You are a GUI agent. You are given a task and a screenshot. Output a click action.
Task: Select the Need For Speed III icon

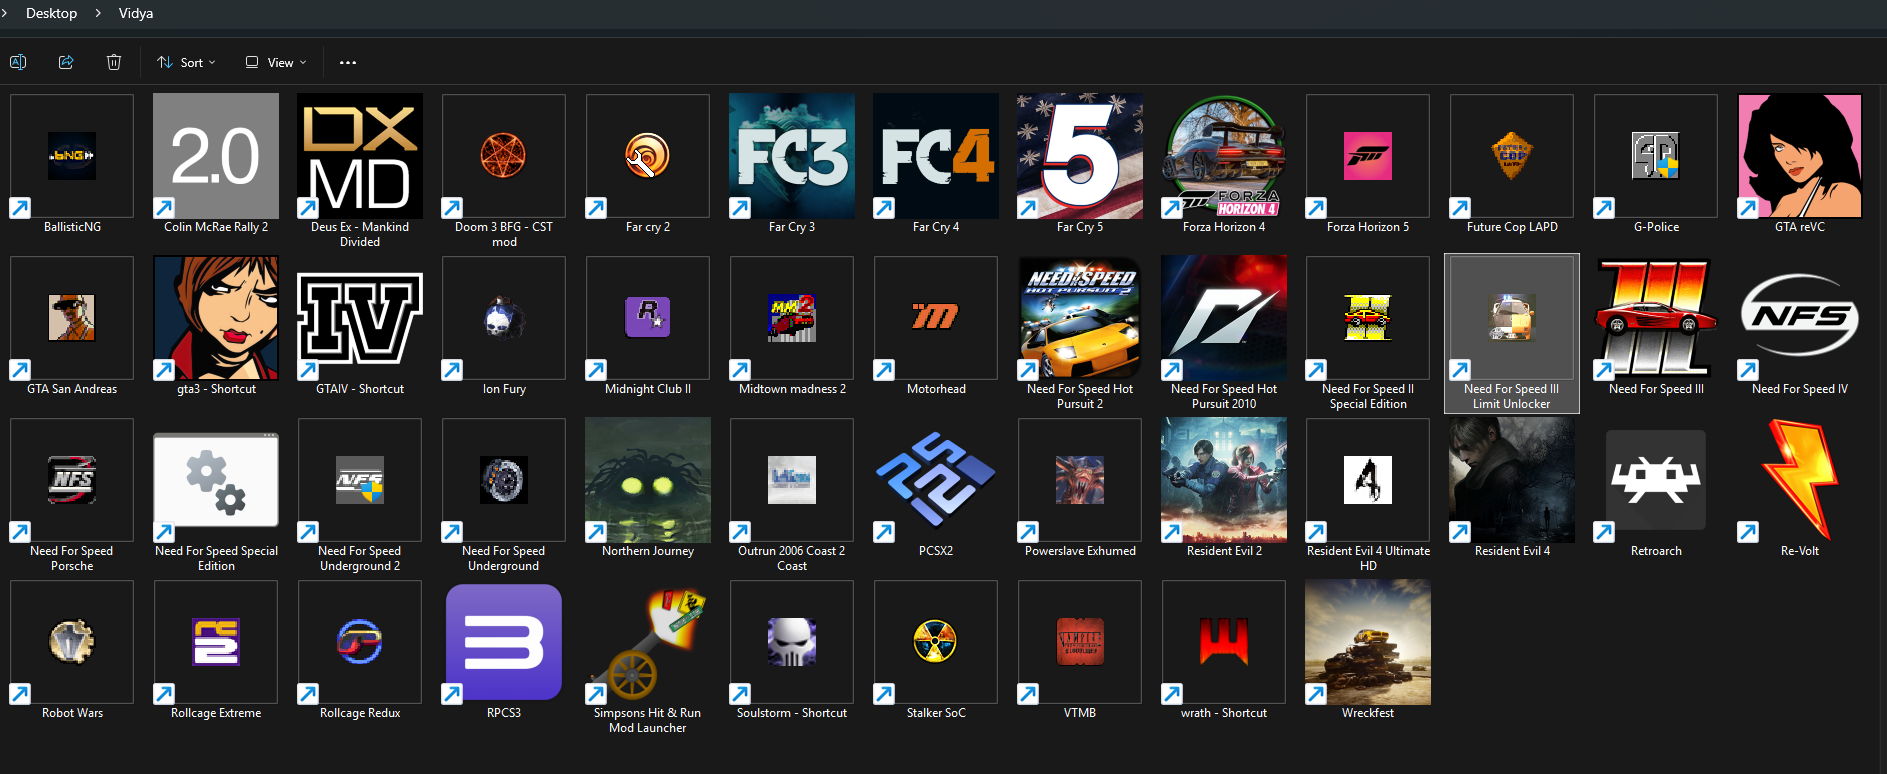point(1656,318)
